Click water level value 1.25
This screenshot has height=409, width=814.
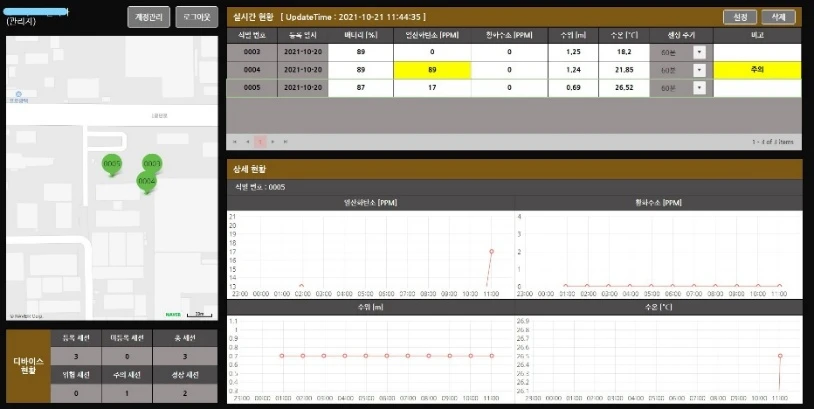click(x=573, y=52)
